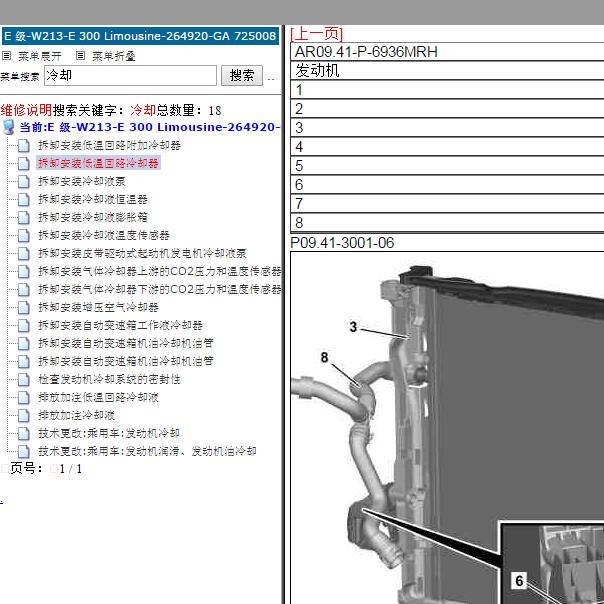Click document icon for 拆卸安装自动变速箱工作液冷却器
Image resolution: width=604 pixels, height=604 pixels.
[x=24, y=325]
